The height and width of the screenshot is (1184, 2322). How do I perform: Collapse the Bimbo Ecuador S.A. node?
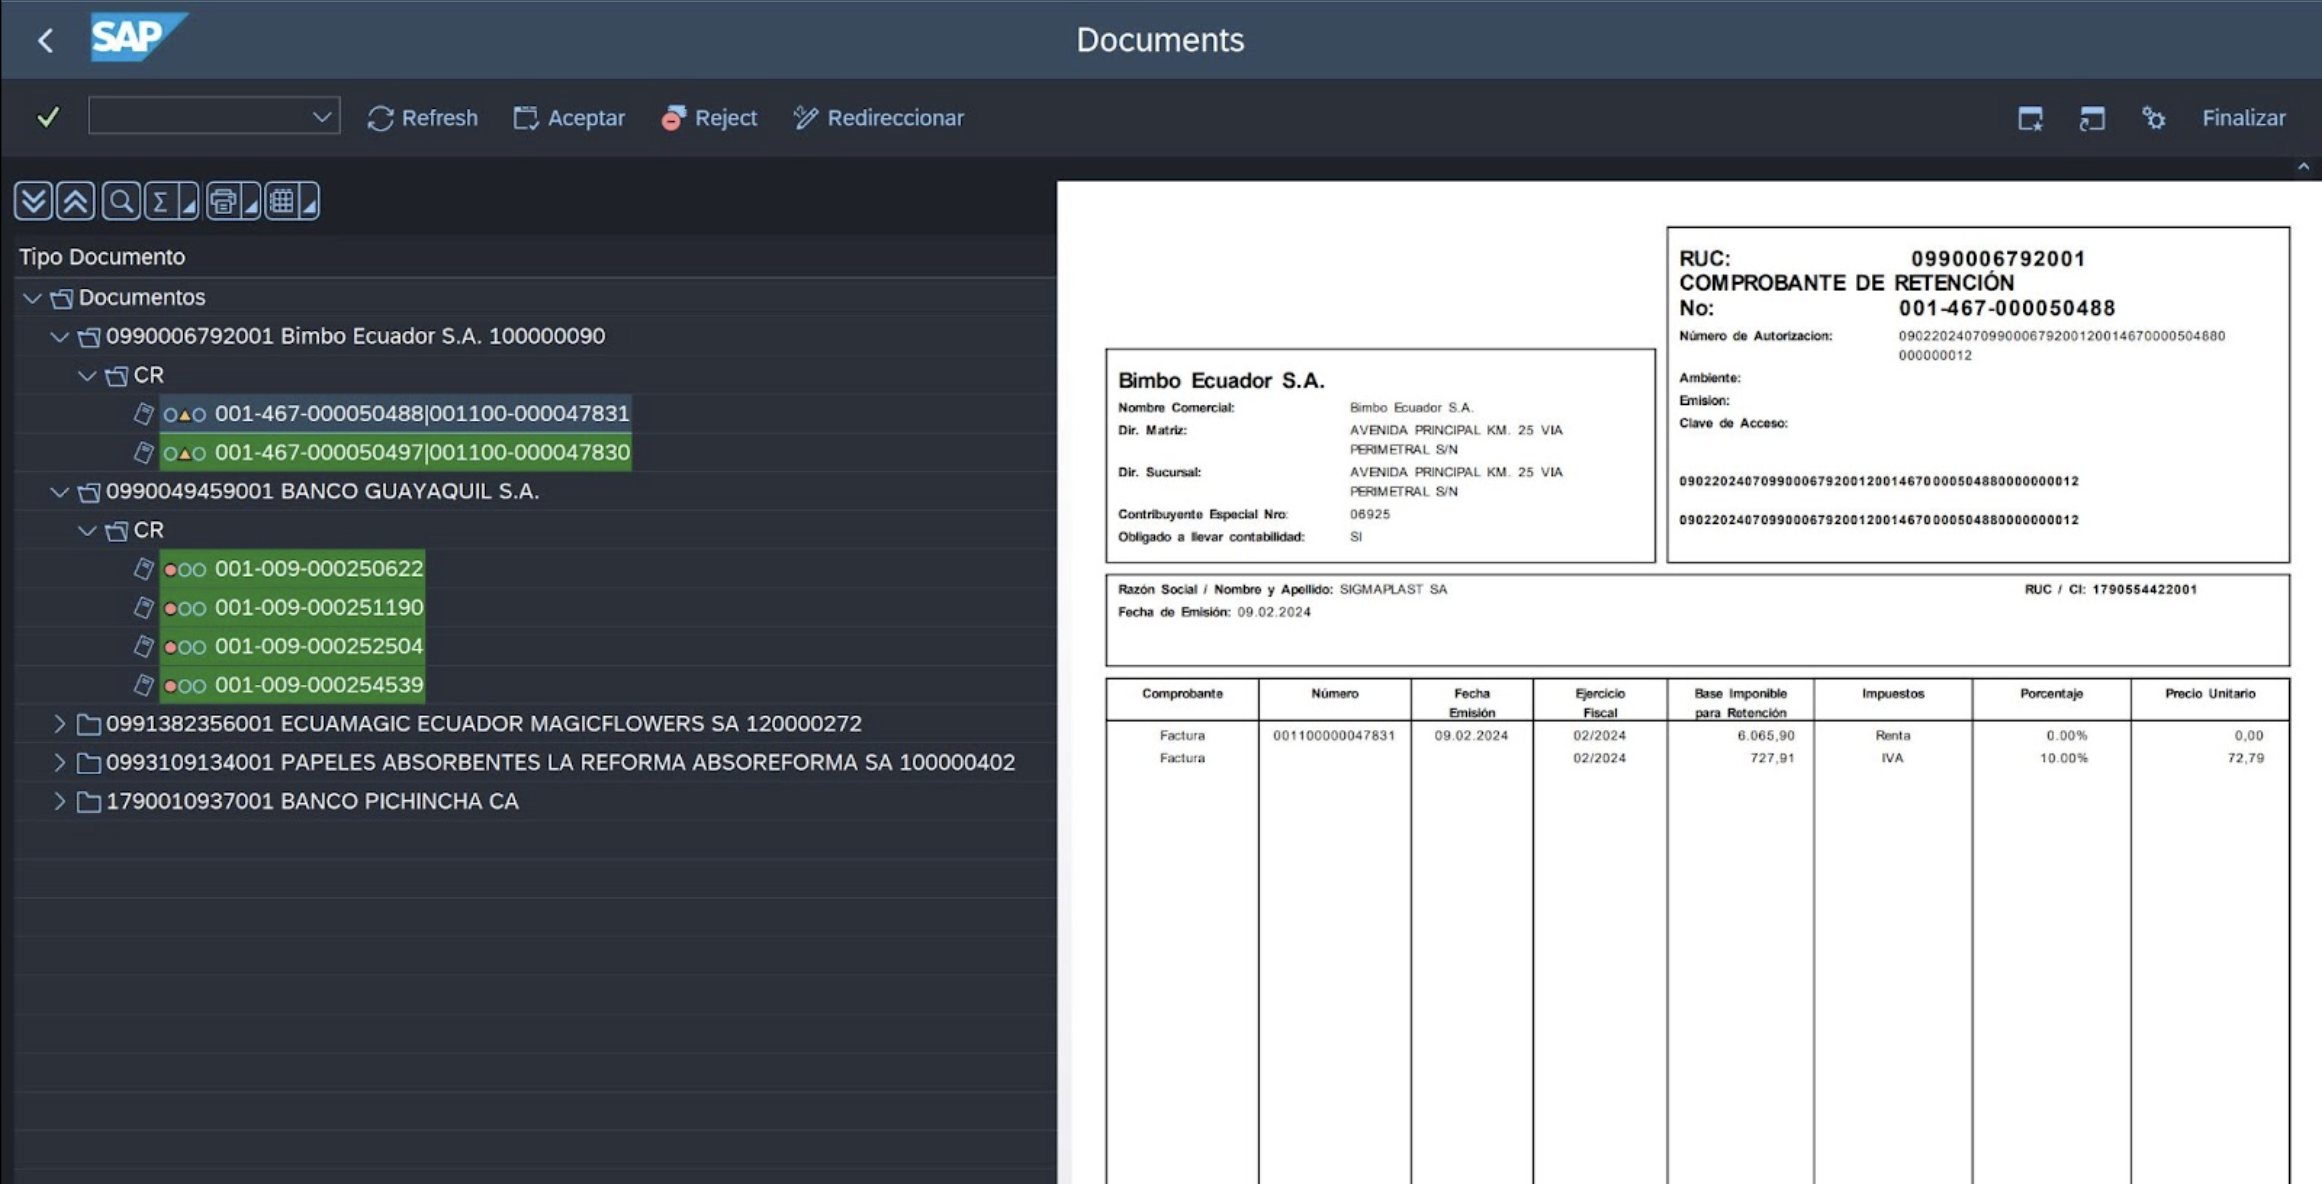click(x=60, y=337)
